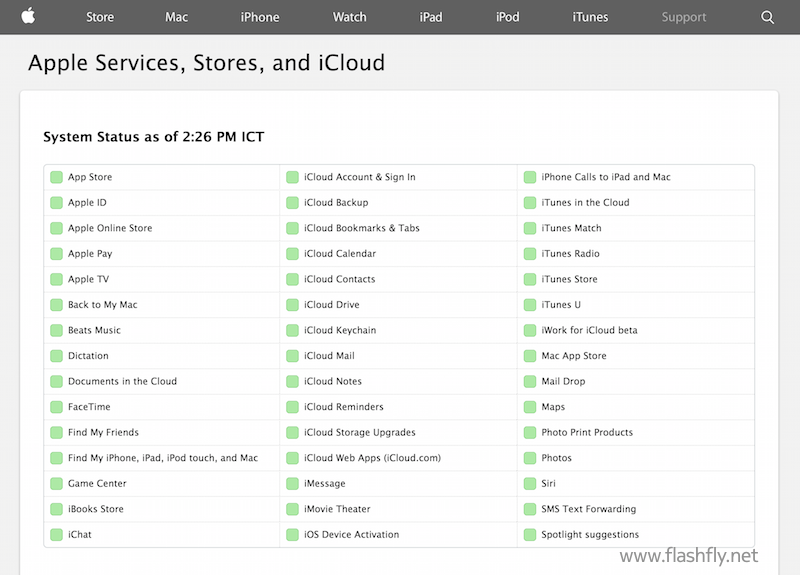Screen dimensions: 800x575
Task: Click green status icon for FaceTime
Action: pos(56,407)
